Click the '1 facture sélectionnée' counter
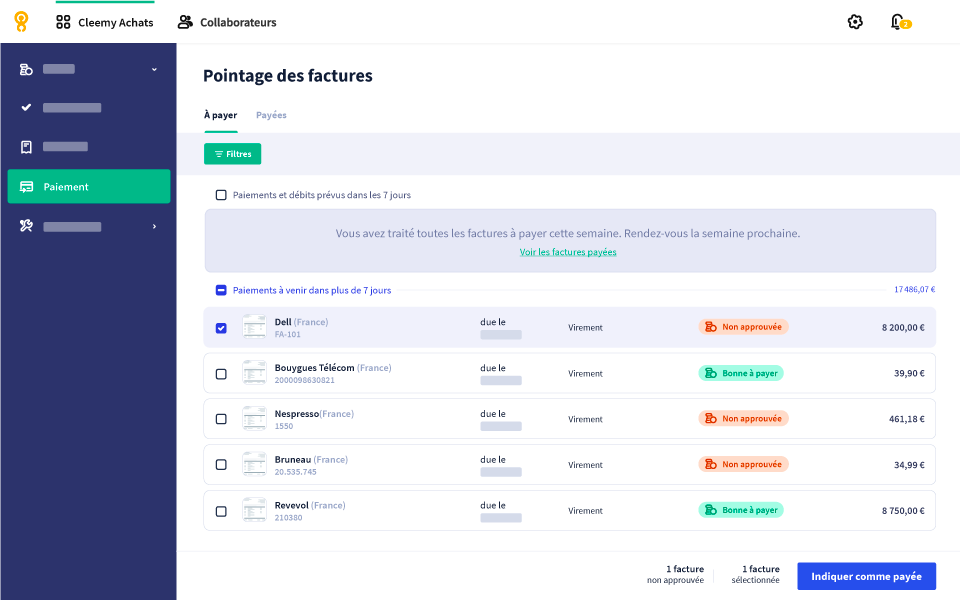 click(756, 574)
